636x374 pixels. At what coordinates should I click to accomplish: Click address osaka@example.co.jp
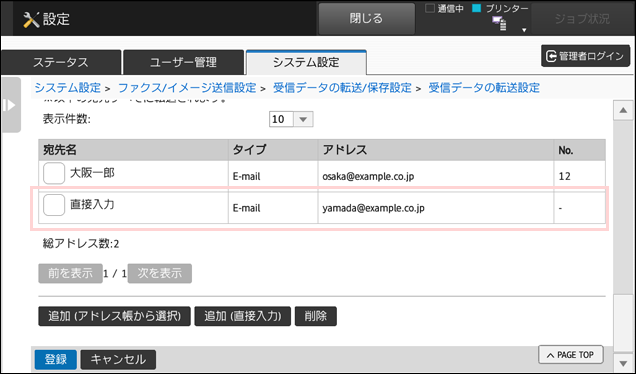point(368,176)
